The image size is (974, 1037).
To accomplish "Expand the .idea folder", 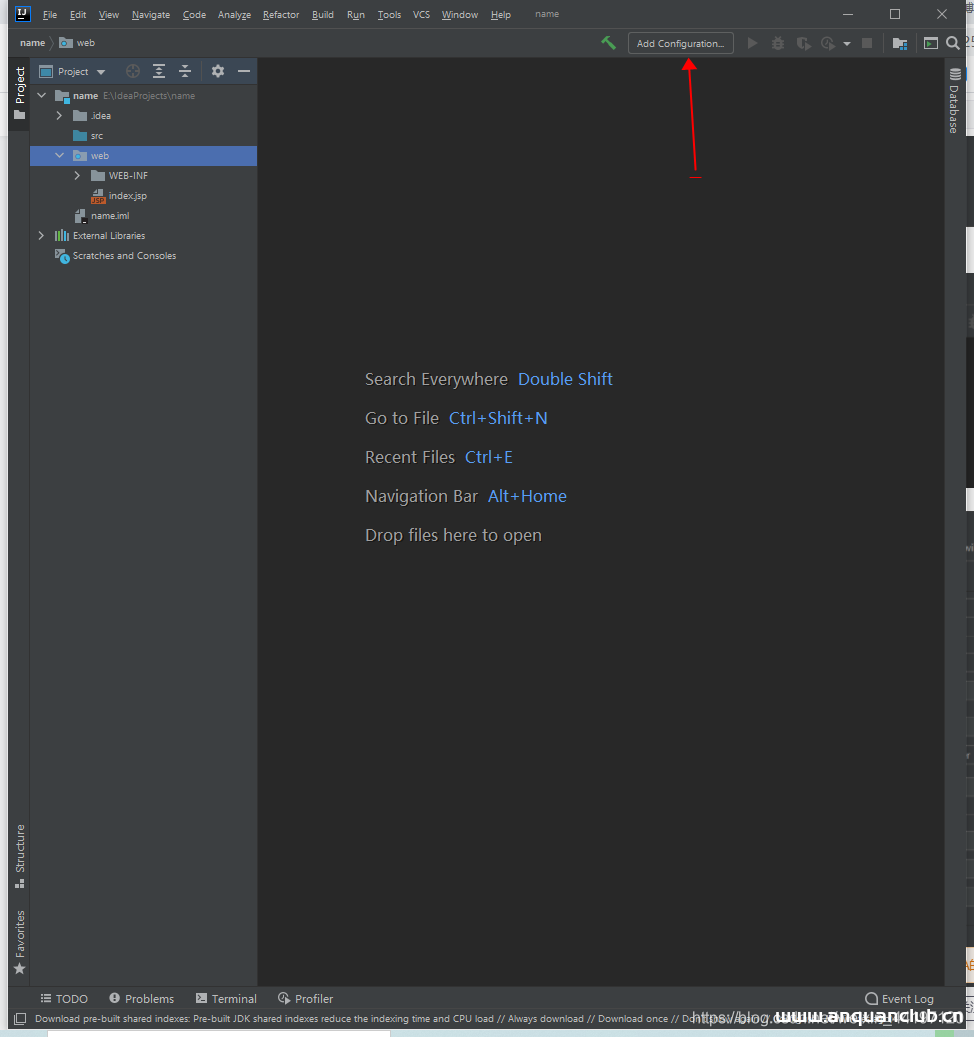I will (x=59, y=116).
